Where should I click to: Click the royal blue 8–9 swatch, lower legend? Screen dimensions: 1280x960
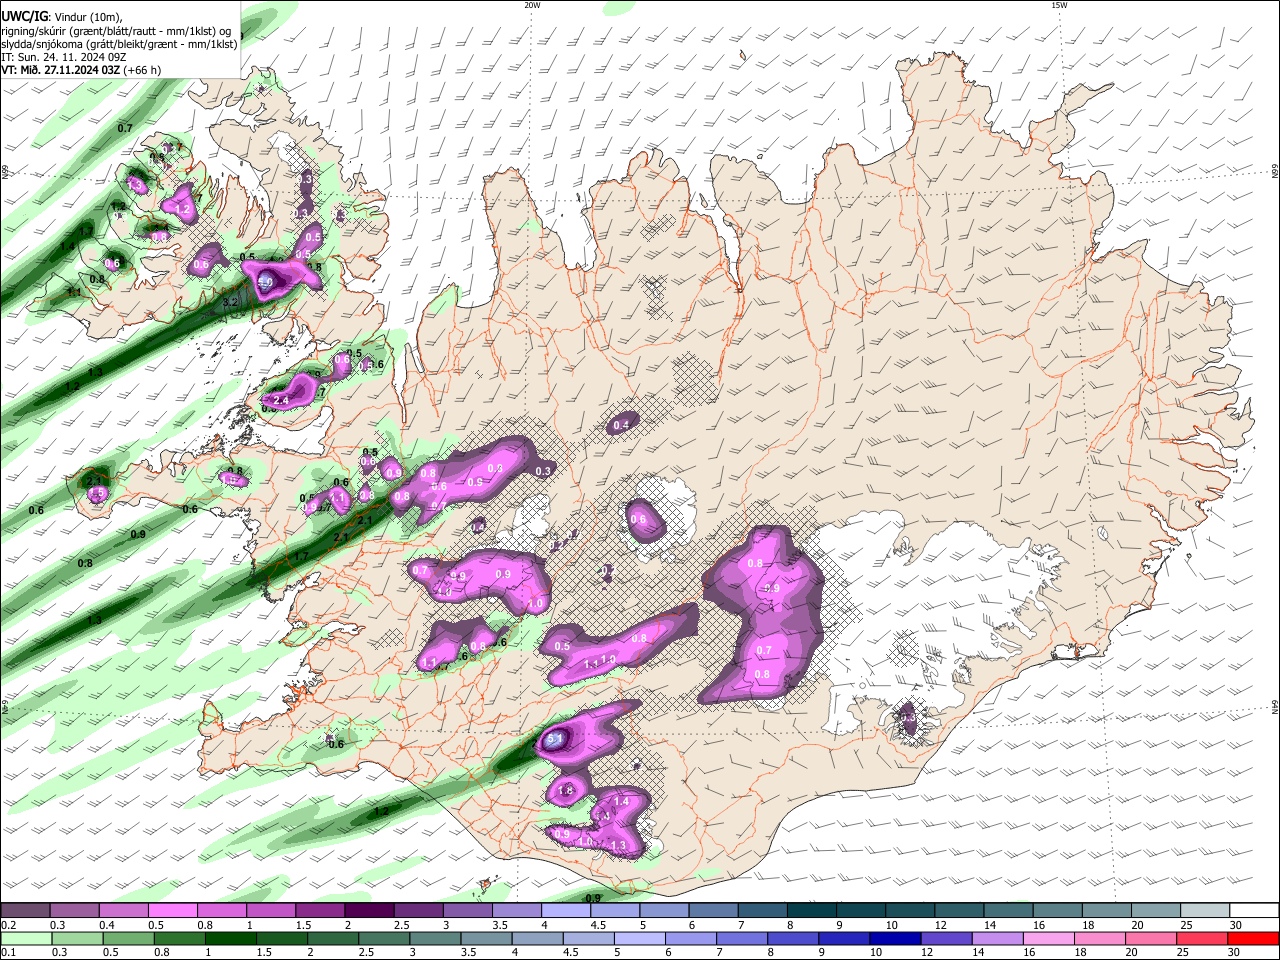[791, 939]
